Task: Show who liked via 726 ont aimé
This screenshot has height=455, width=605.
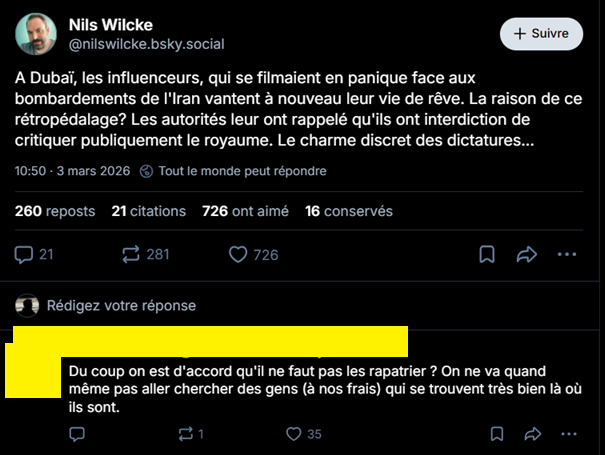Action: point(243,211)
